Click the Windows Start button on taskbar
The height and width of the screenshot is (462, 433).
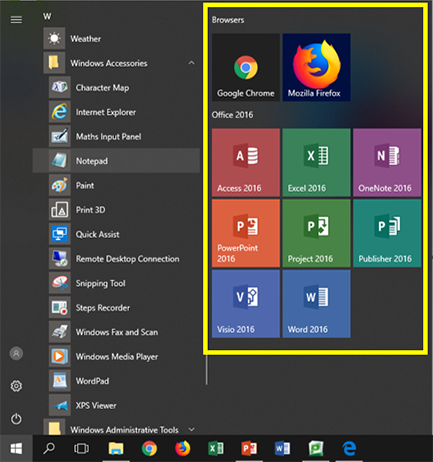[x=16, y=448]
